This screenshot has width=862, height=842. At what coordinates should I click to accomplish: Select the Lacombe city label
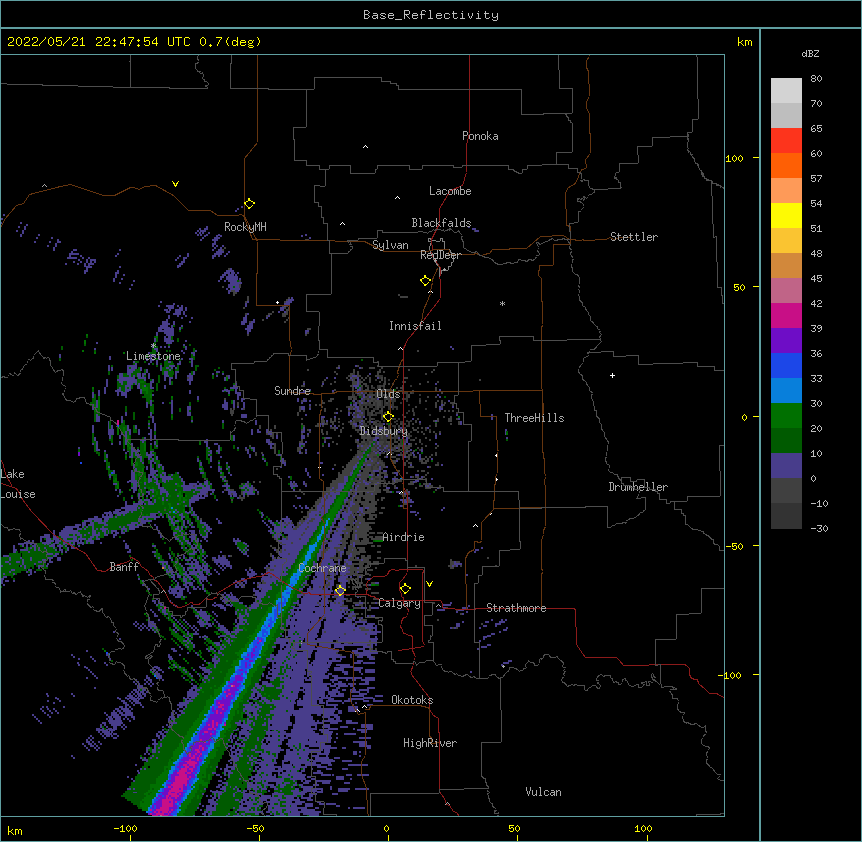coord(450,191)
